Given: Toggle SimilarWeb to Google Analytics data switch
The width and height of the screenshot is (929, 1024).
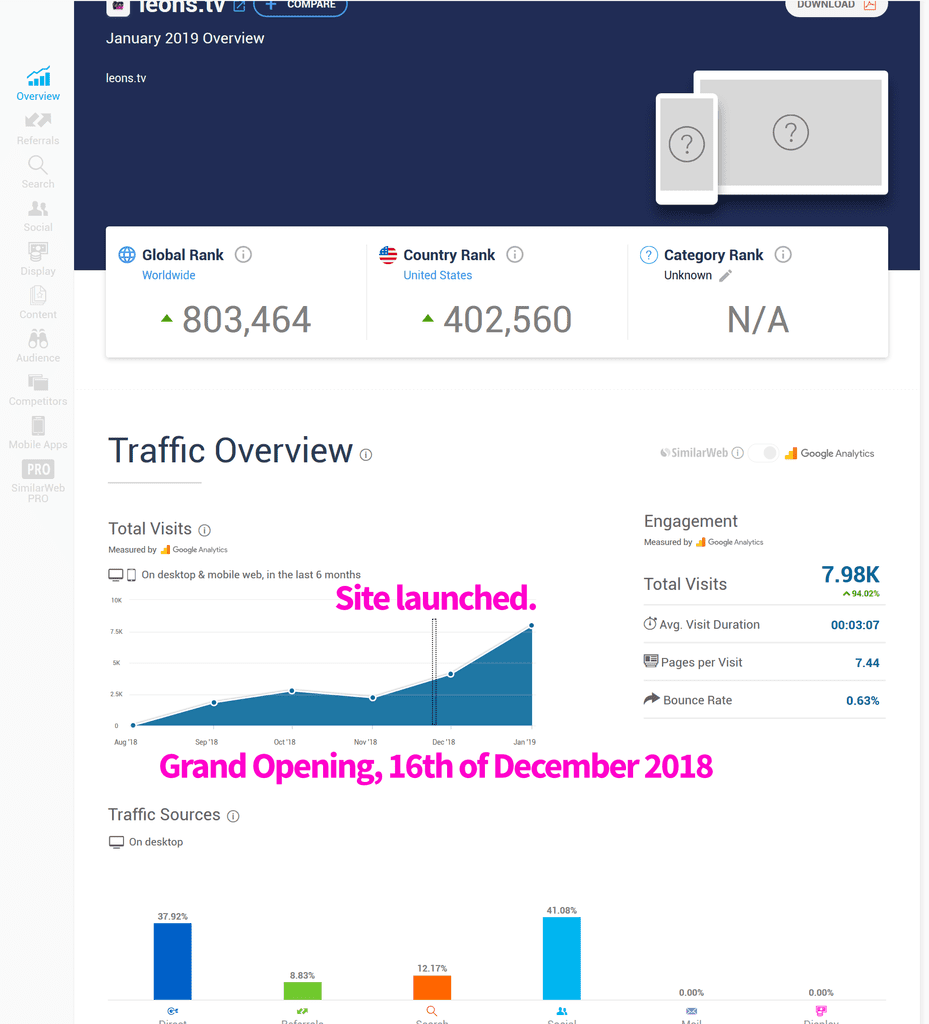Looking at the screenshot, I should tap(767, 453).
